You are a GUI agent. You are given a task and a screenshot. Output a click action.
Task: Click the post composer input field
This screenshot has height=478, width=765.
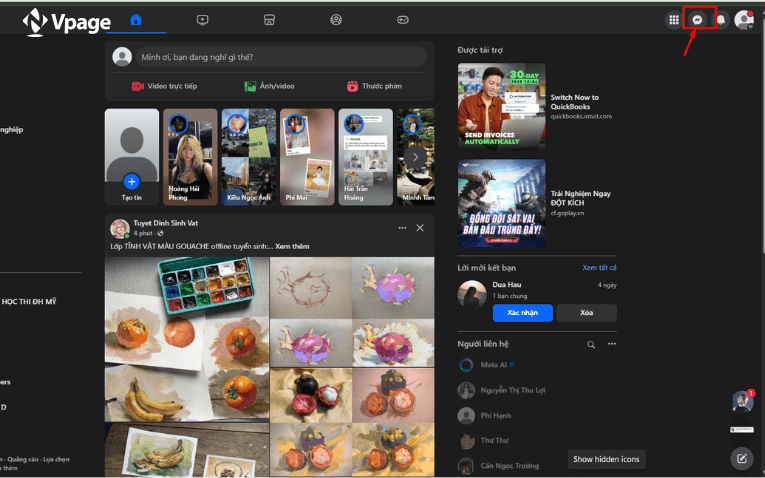pyautogui.click(x=281, y=57)
